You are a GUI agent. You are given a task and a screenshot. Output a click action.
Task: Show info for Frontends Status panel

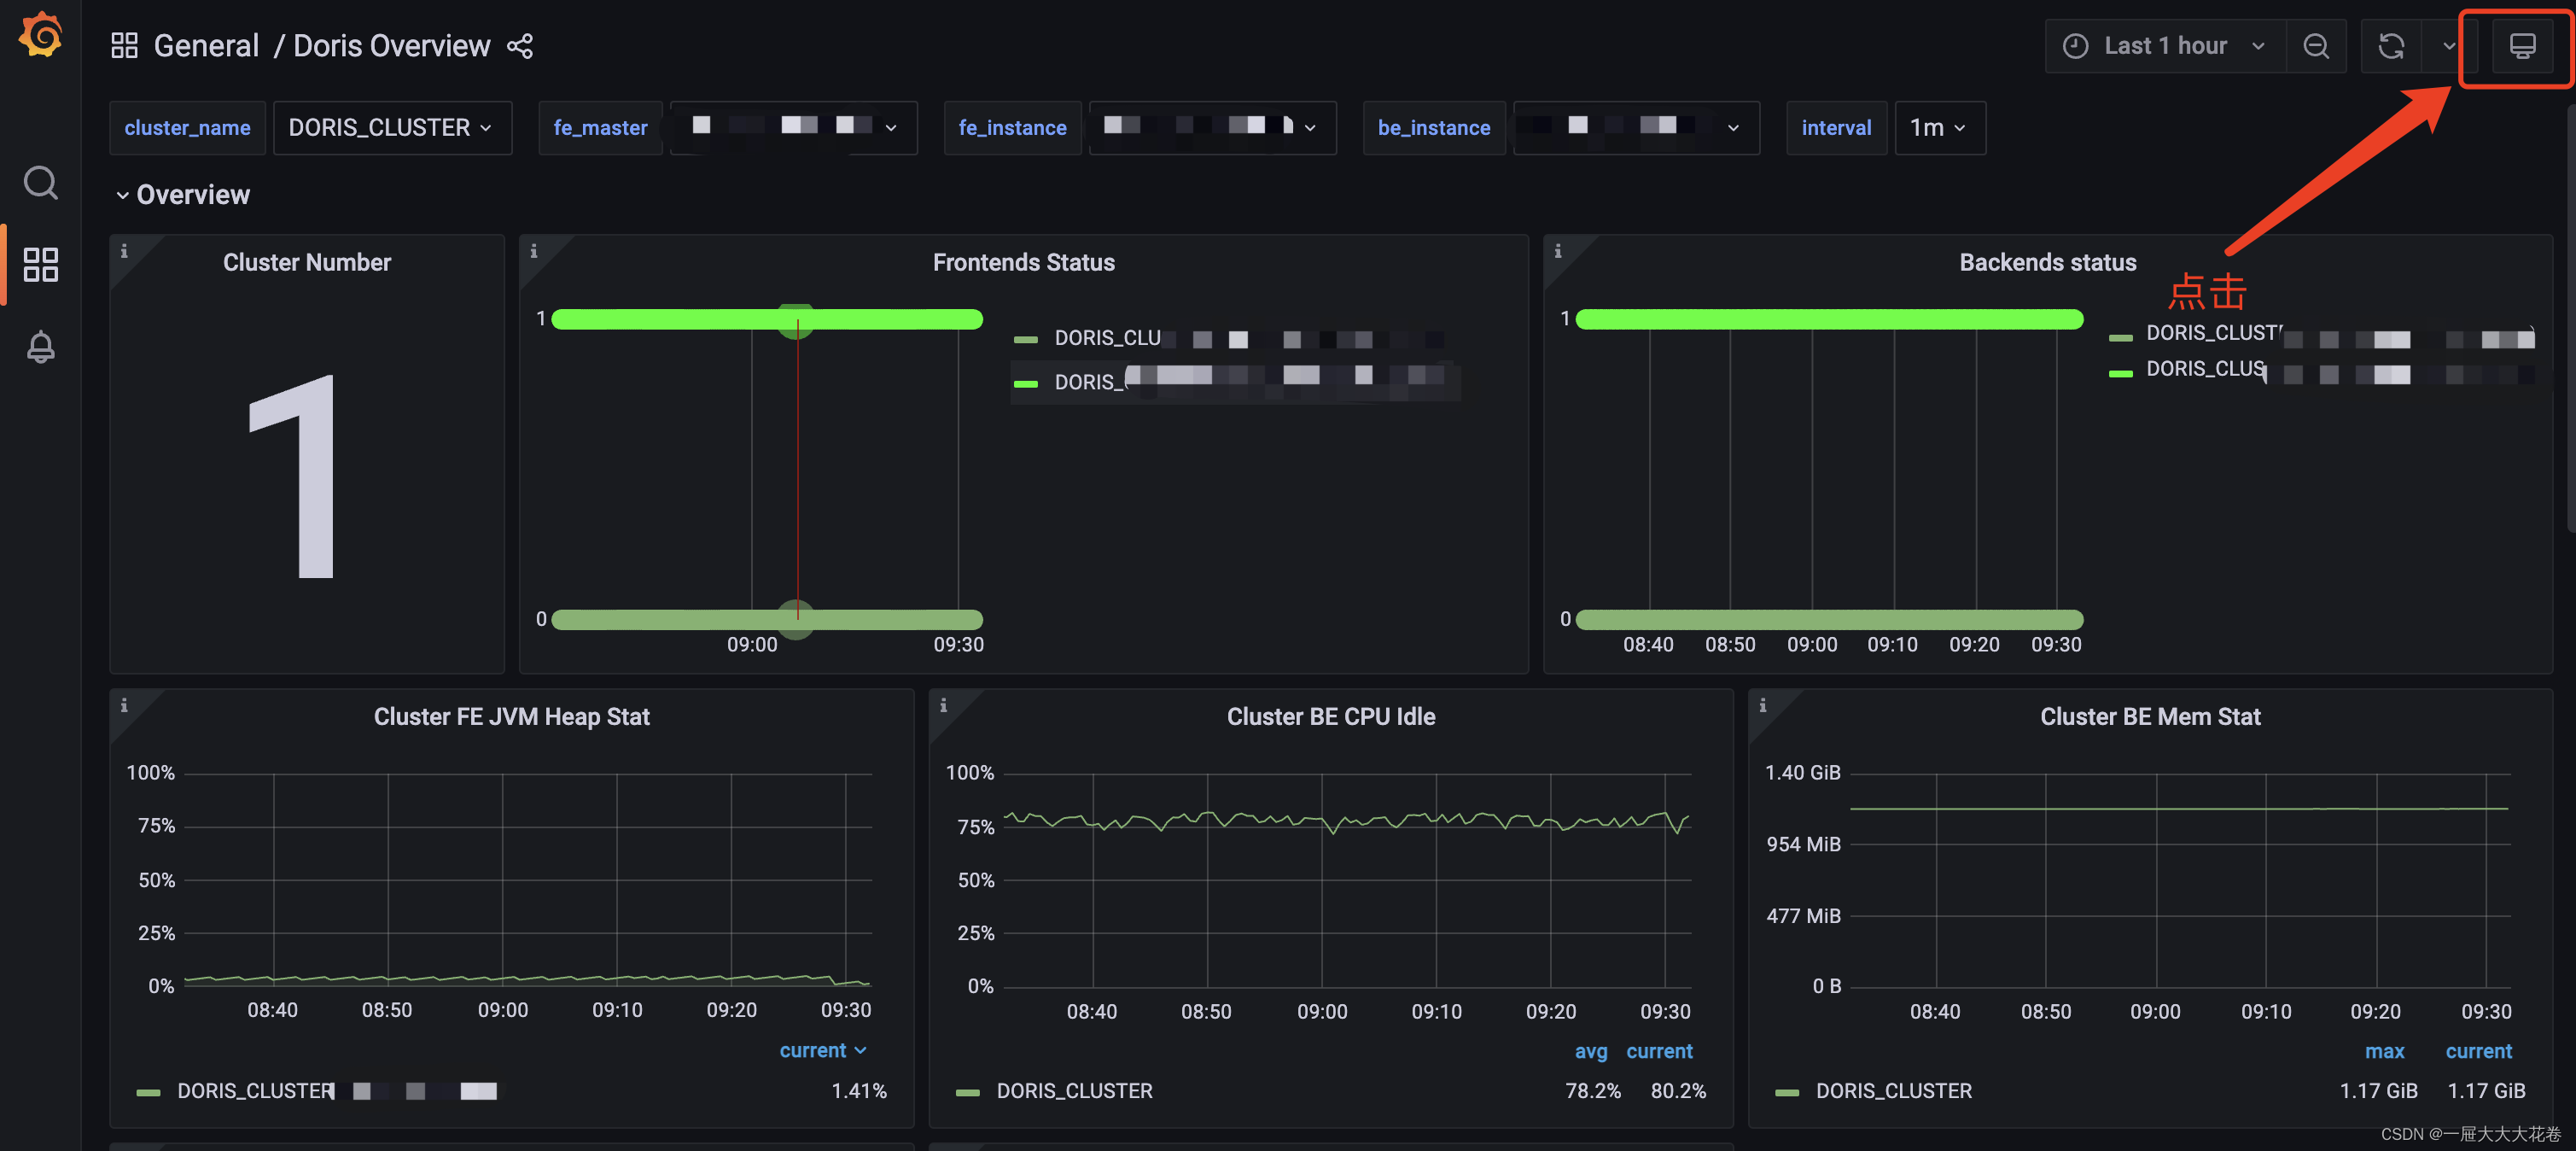pos(534,251)
